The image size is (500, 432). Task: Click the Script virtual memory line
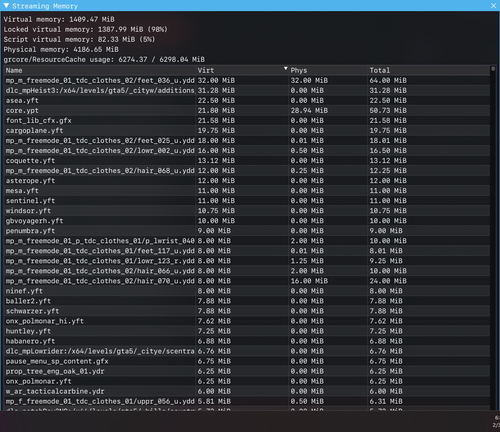(79, 39)
